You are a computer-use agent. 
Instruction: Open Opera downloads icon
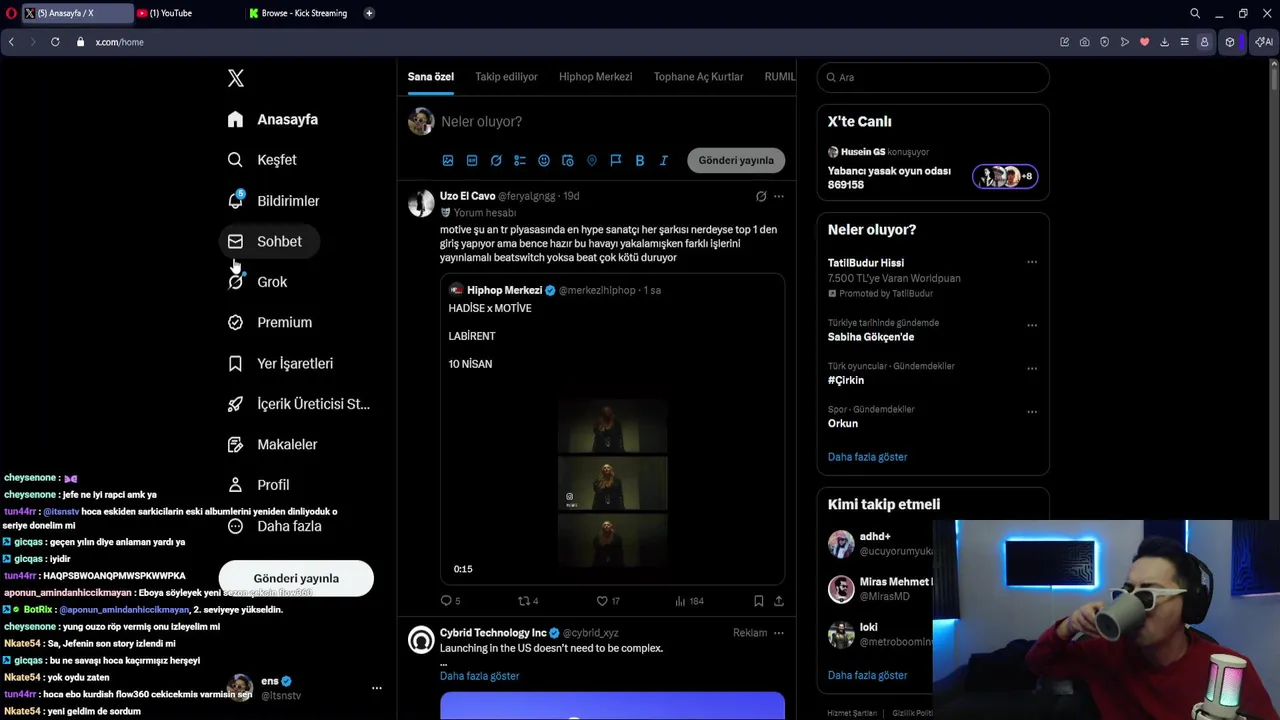tap(1164, 42)
